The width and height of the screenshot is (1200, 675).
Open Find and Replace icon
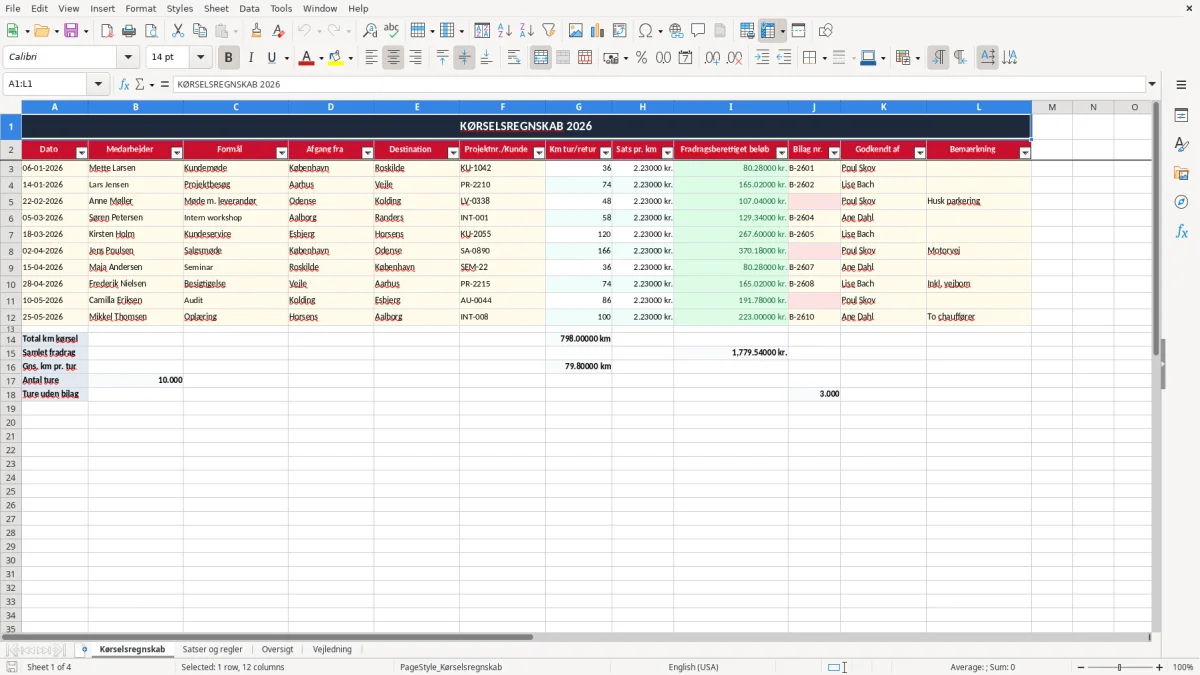coord(370,31)
